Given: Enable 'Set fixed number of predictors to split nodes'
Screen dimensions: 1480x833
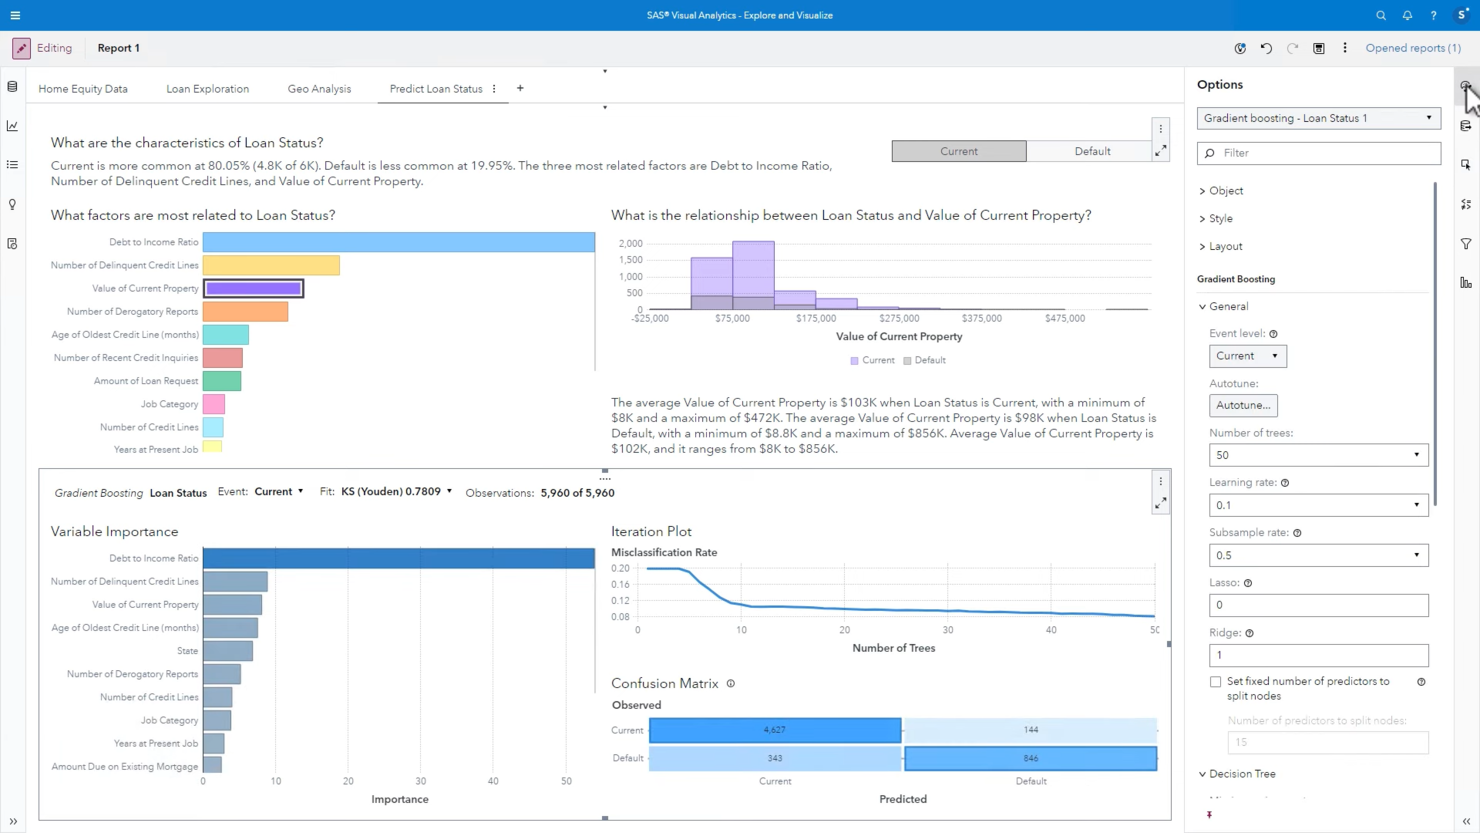Looking at the screenshot, I should [x=1215, y=681].
